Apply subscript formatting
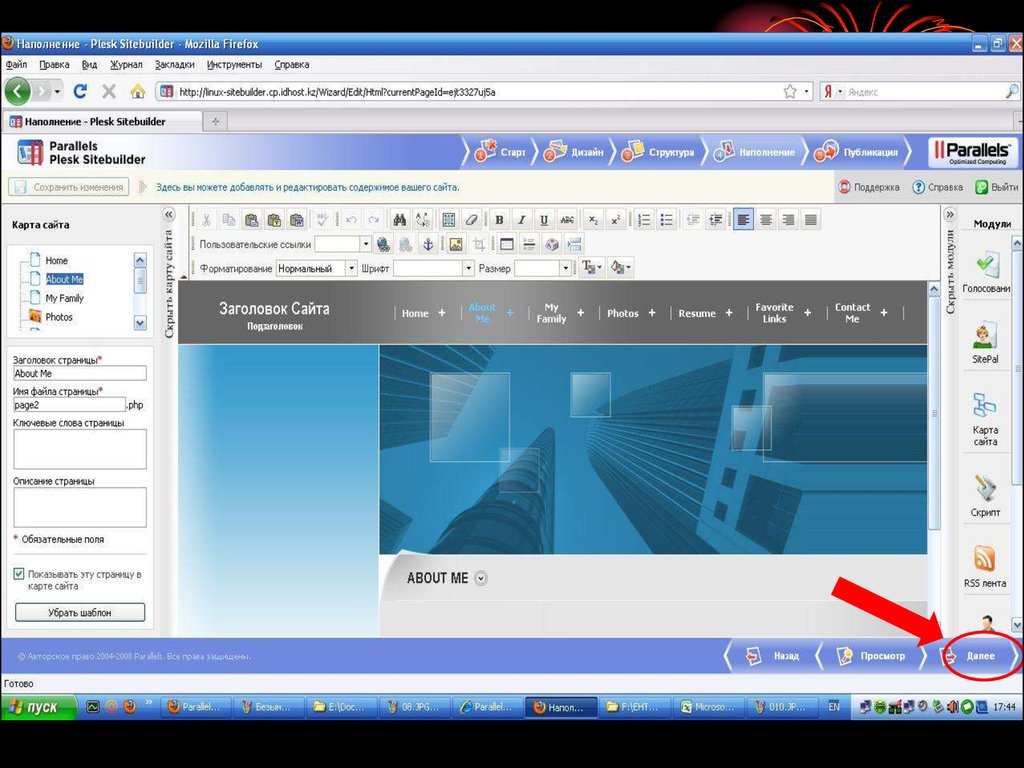This screenshot has width=1024, height=768. [x=593, y=220]
